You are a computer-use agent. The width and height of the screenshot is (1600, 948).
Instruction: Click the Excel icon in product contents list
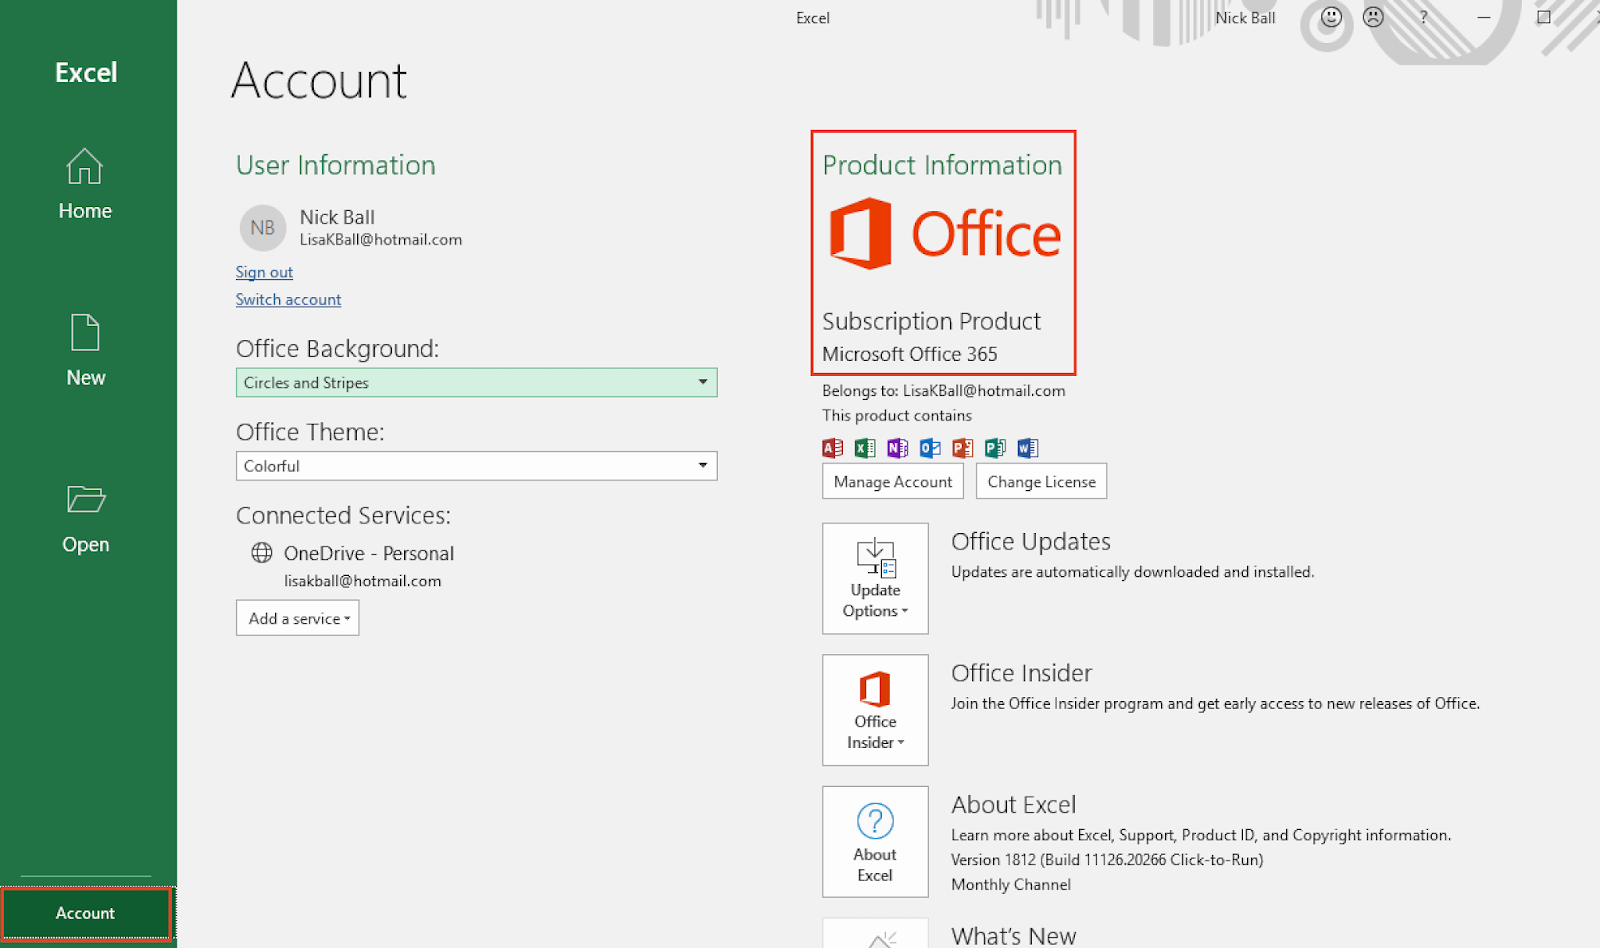click(x=864, y=447)
